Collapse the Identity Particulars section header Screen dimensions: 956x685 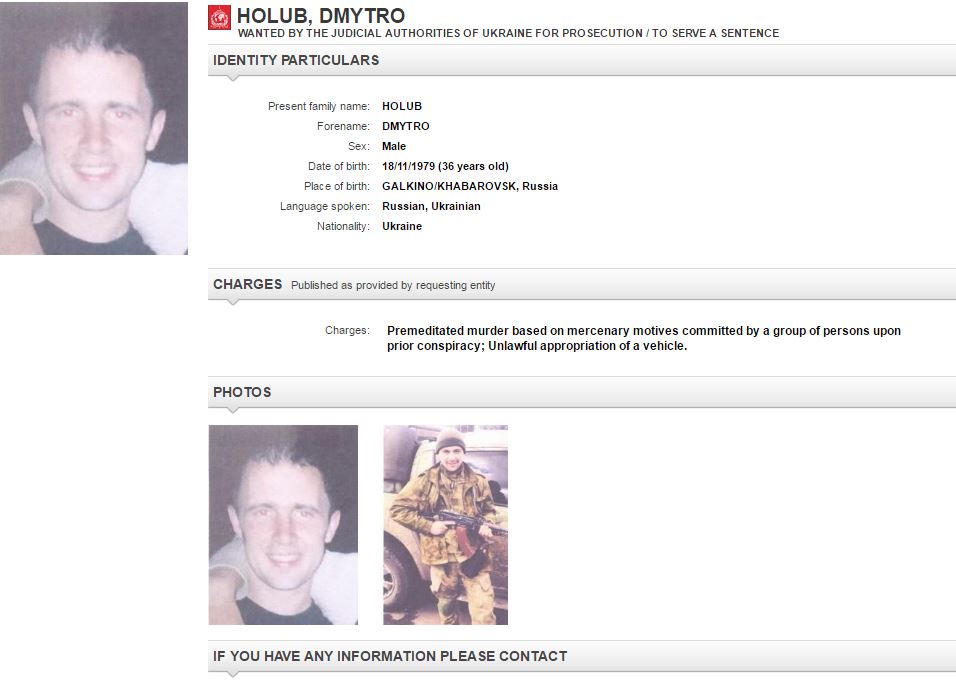pyautogui.click(x=582, y=60)
